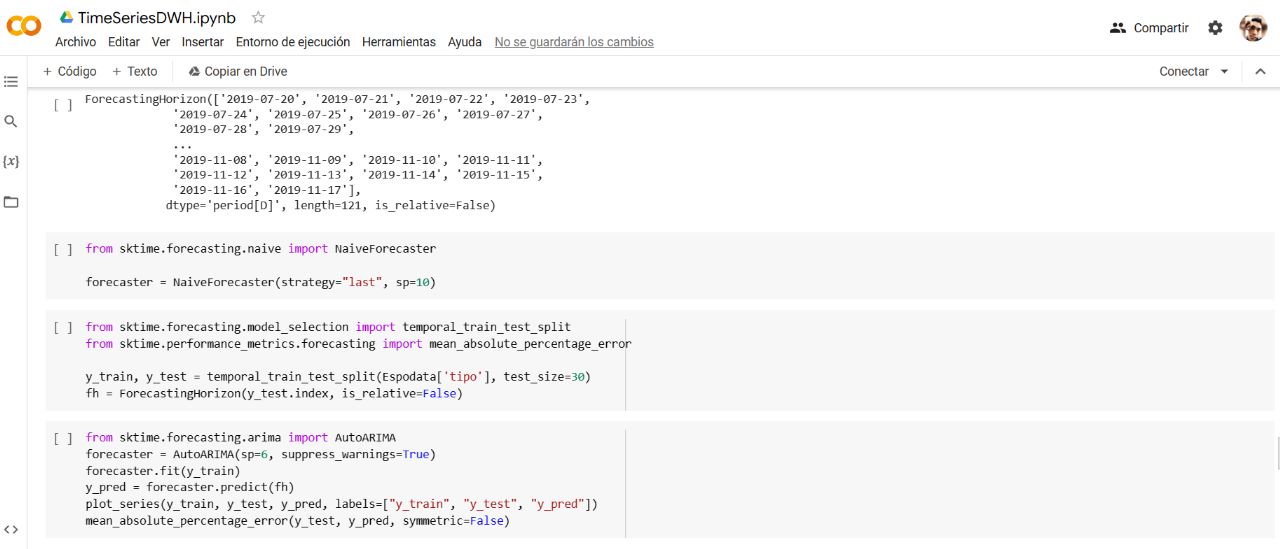Run the NaiveForecaster import cell
1280x549 pixels.
coord(63,249)
